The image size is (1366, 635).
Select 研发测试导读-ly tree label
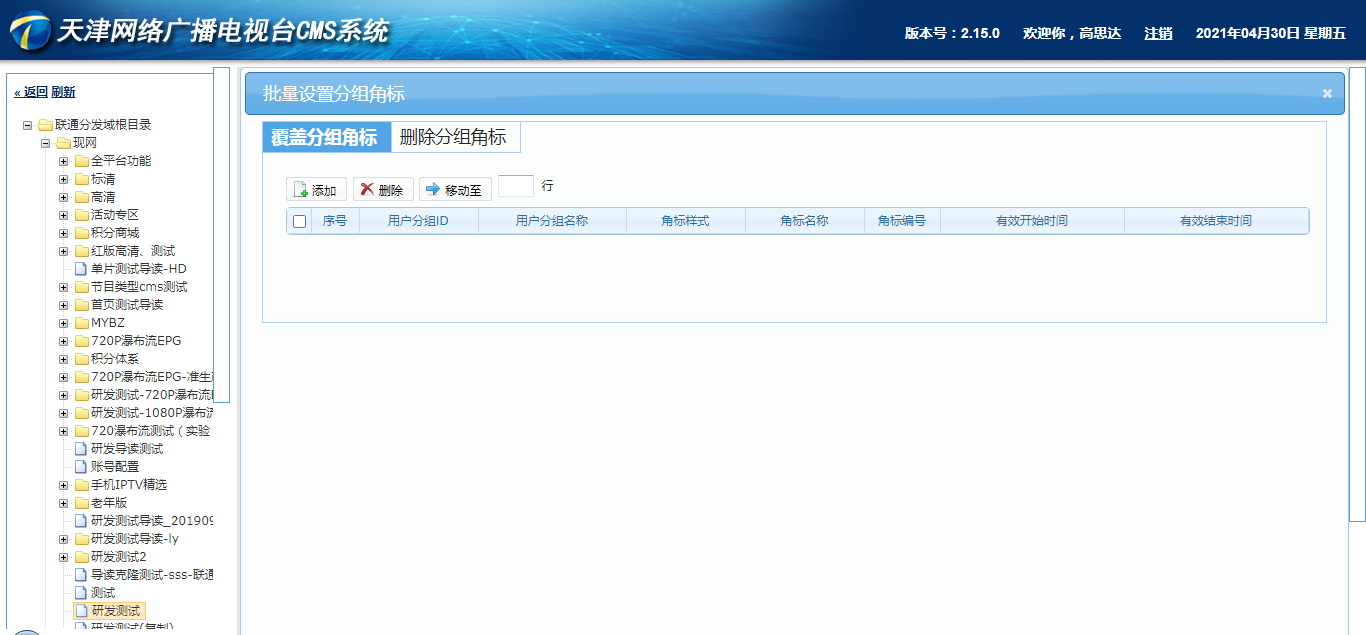(x=135, y=539)
